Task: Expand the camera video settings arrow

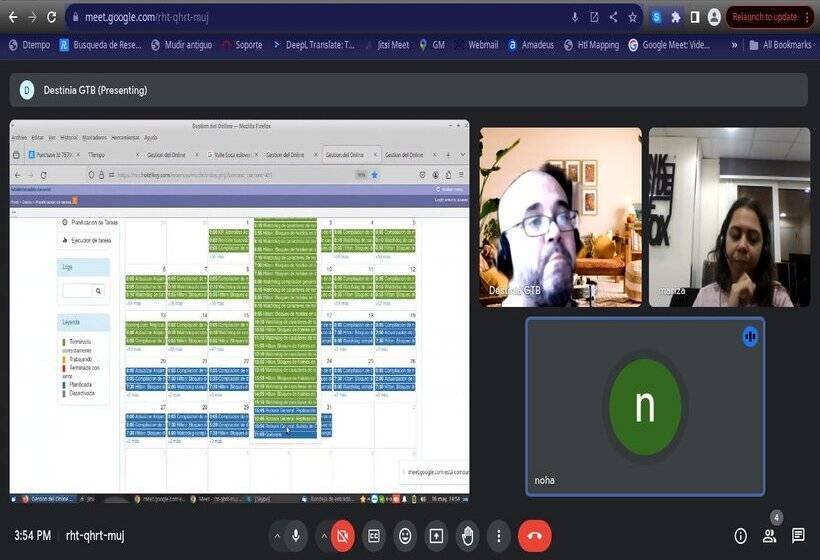Action: pos(323,536)
